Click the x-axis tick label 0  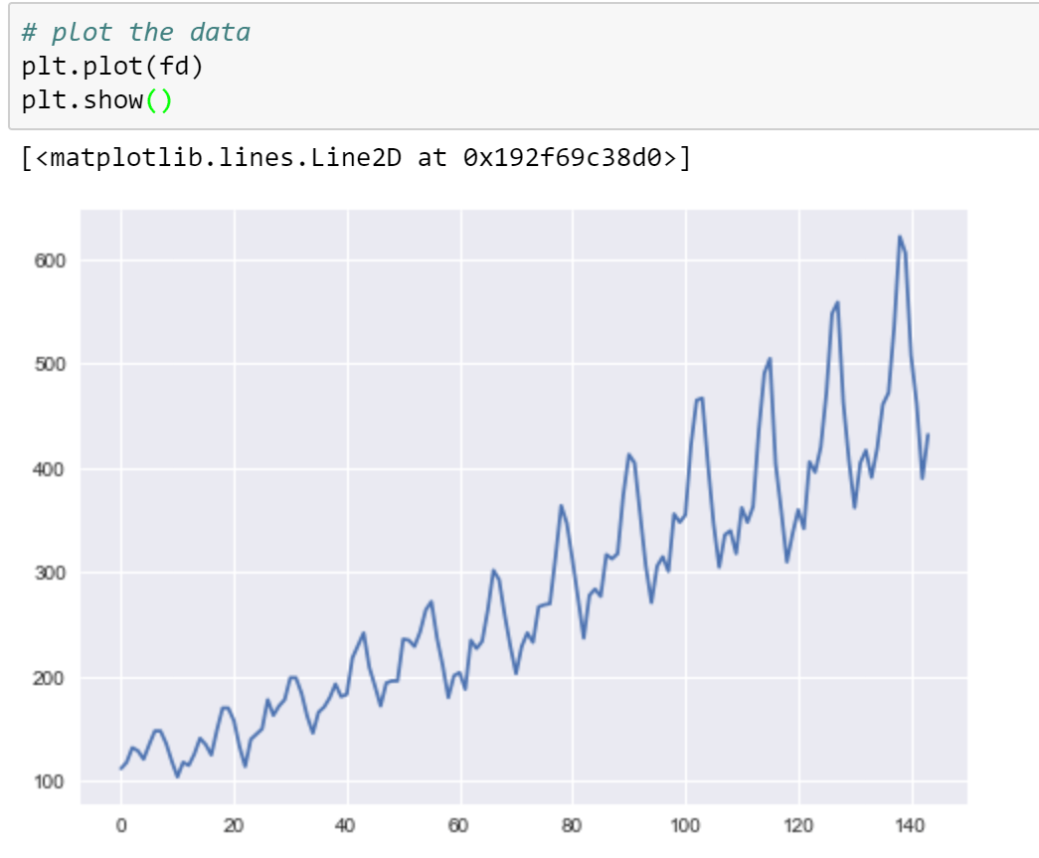pyautogui.click(x=121, y=826)
